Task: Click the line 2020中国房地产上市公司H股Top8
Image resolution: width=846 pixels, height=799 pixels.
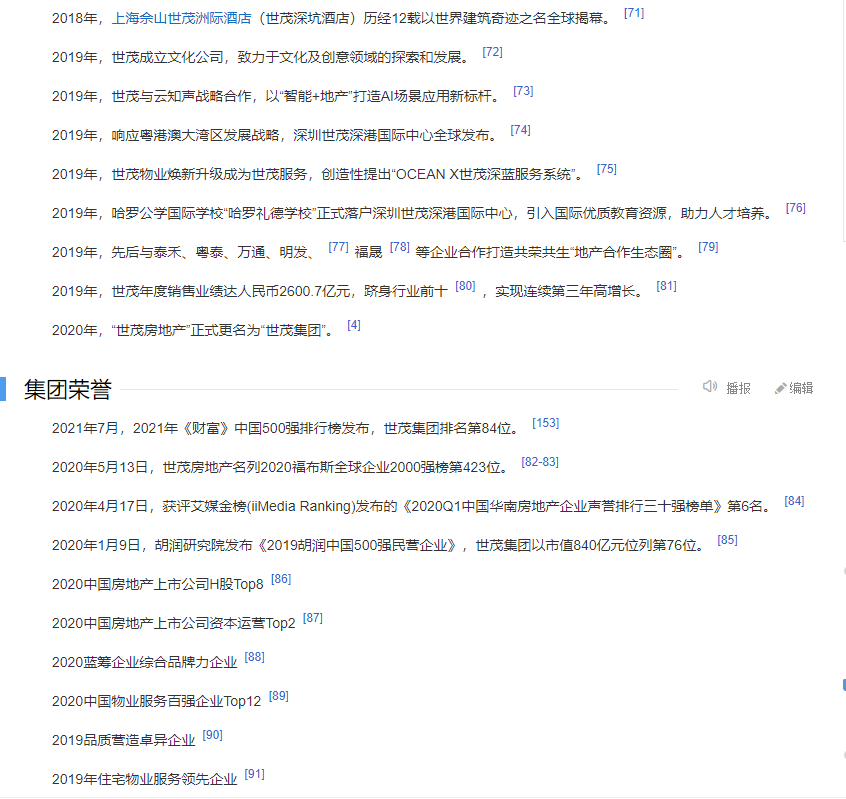Action: [x=158, y=584]
